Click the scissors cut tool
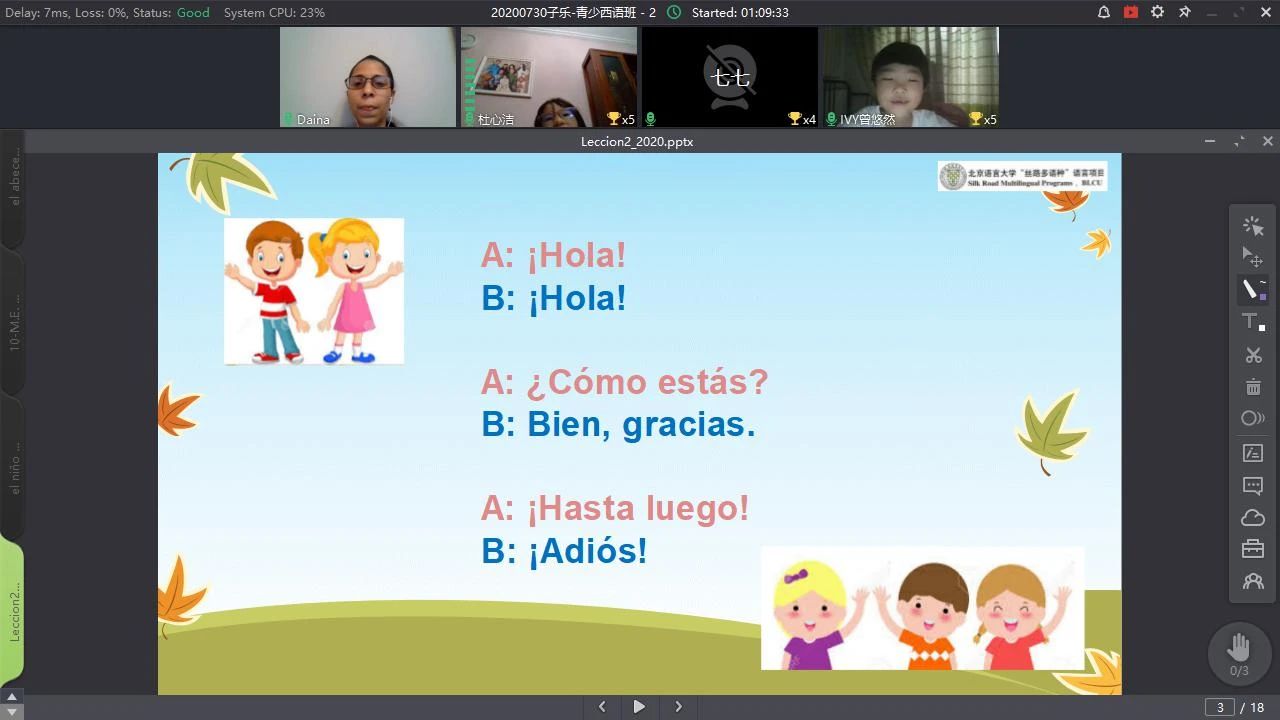Image resolution: width=1280 pixels, height=720 pixels. (x=1253, y=355)
